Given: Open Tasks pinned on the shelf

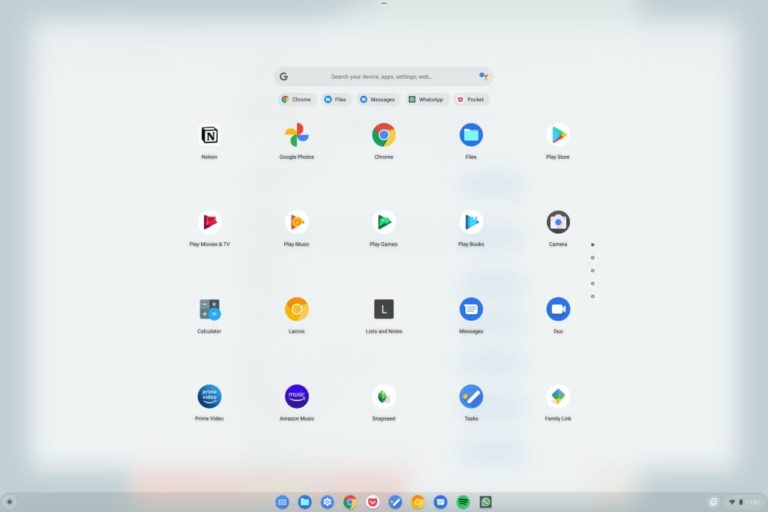Looking at the screenshot, I should 395,502.
